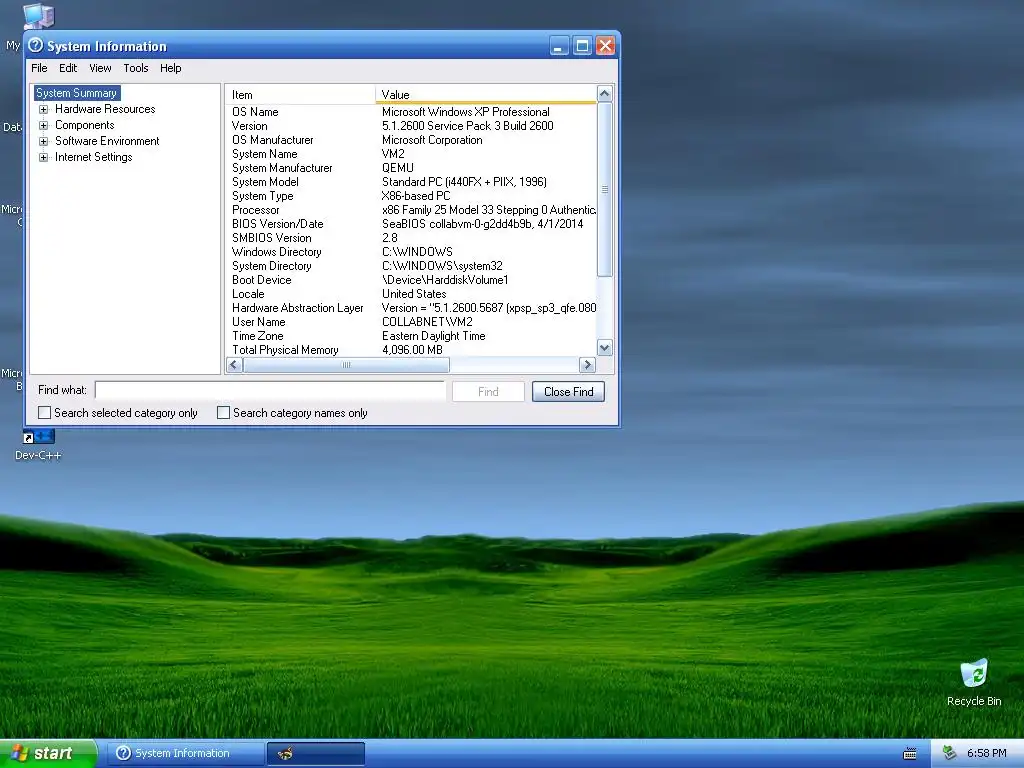Click the vertical scrollbar down arrow

click(605, 348)
